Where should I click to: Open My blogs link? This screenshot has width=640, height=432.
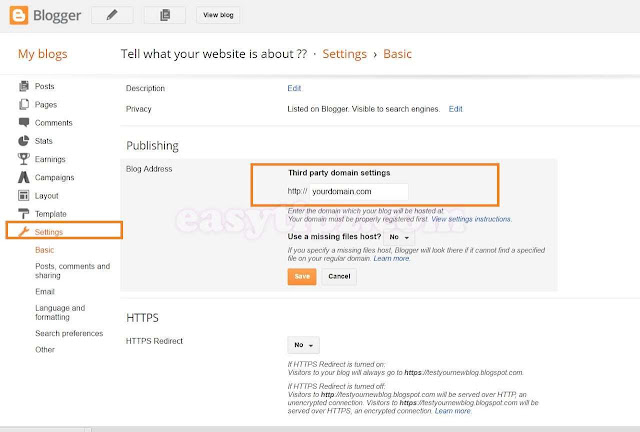coord(42,54)
